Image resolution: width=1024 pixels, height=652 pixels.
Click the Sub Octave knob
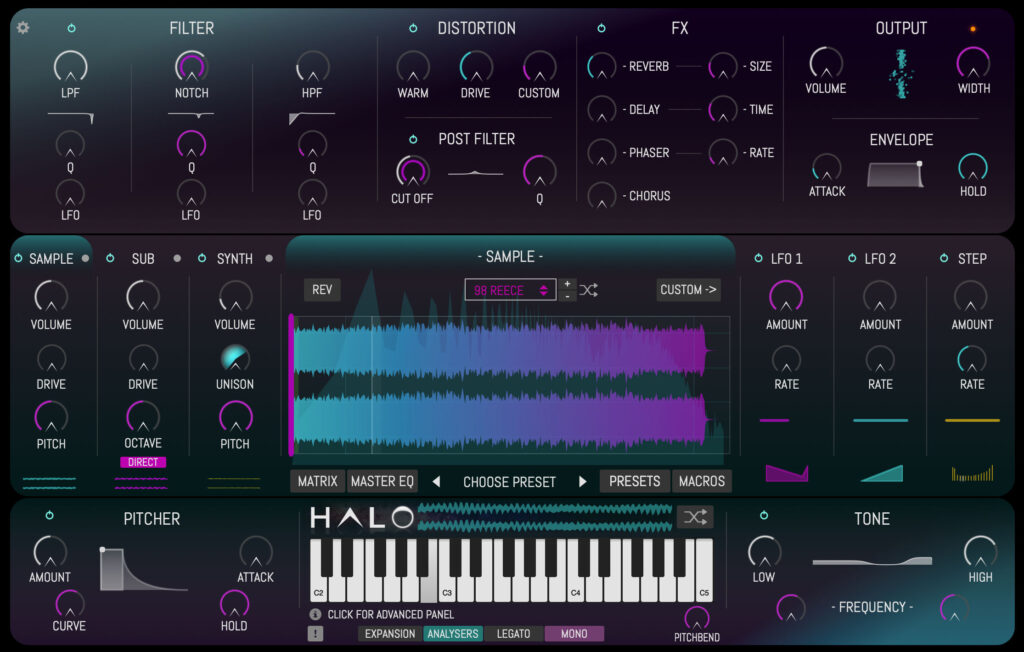(x=143, y=417)
